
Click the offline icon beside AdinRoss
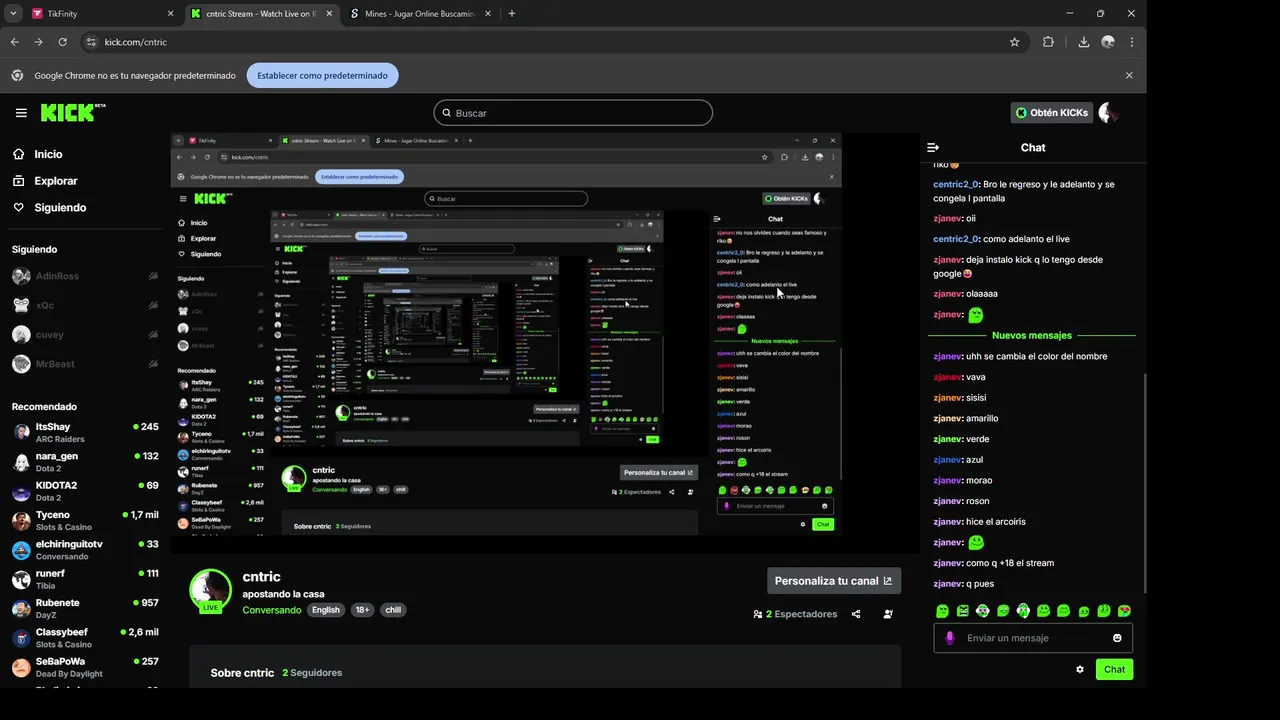[153, 276]
